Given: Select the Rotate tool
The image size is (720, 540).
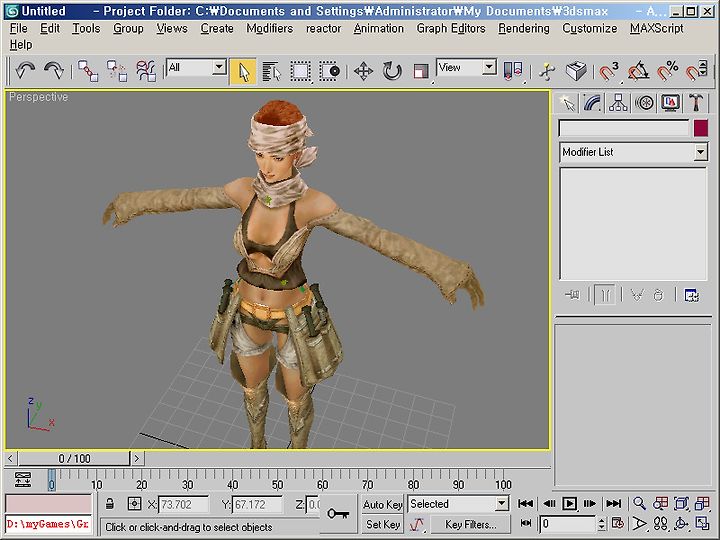Looking at the screenshot, I should pos(392,72).
